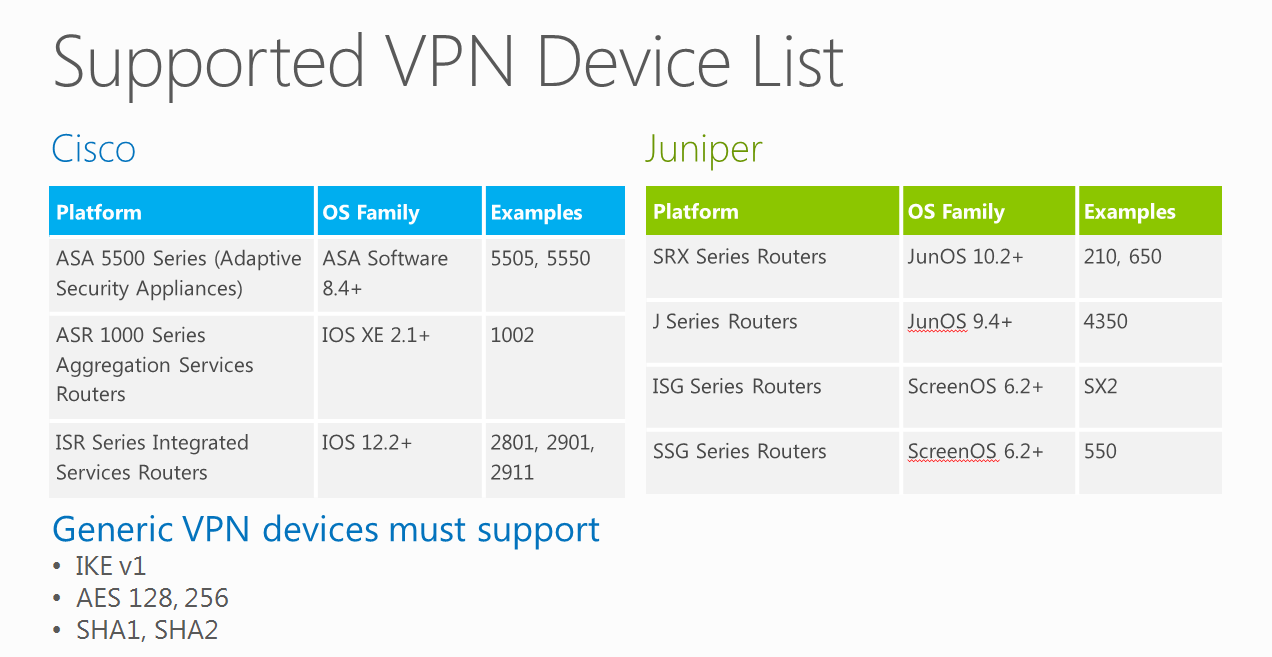Select the ISG Series Routers cell

pyautogui.click(x=772, y=397)
